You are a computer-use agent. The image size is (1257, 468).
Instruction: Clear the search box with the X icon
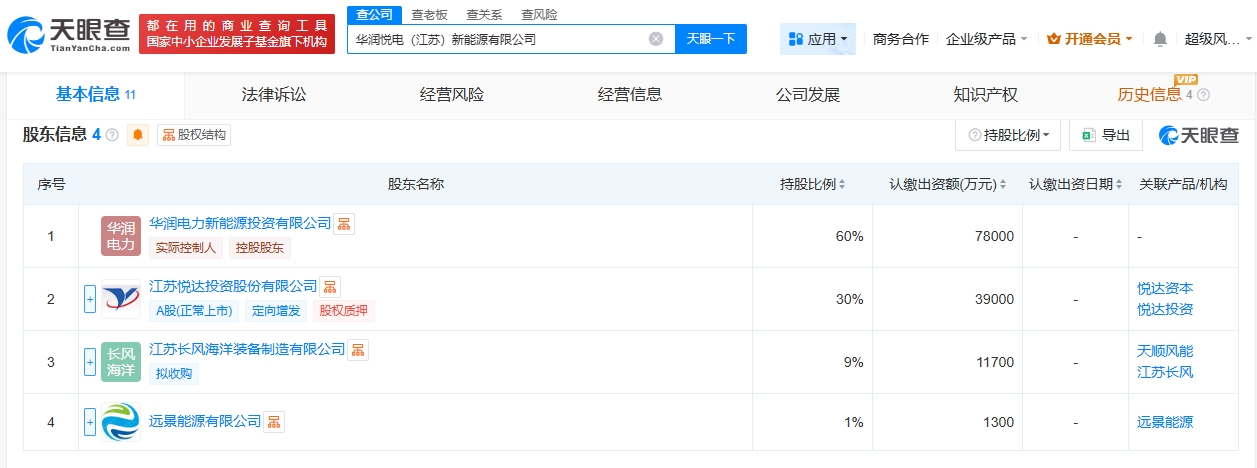tap(656, 39)
